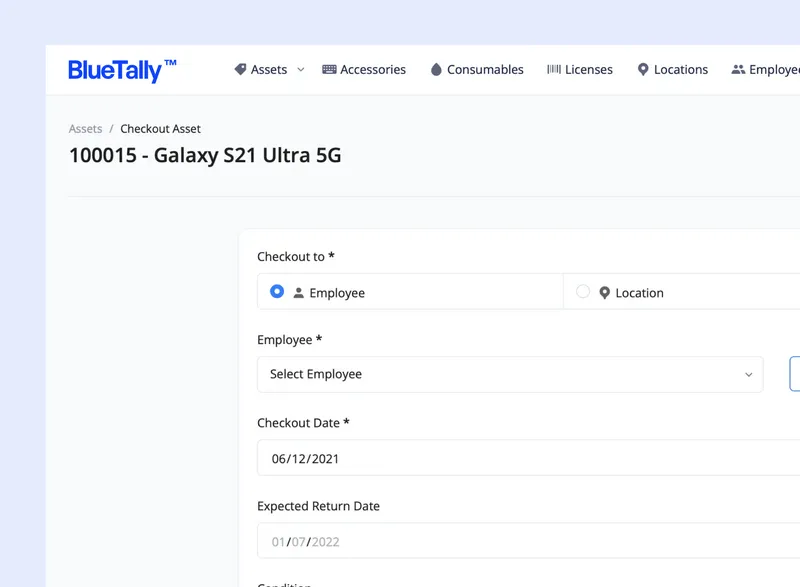Click the Assets tag icon

[x=240, y=69]
